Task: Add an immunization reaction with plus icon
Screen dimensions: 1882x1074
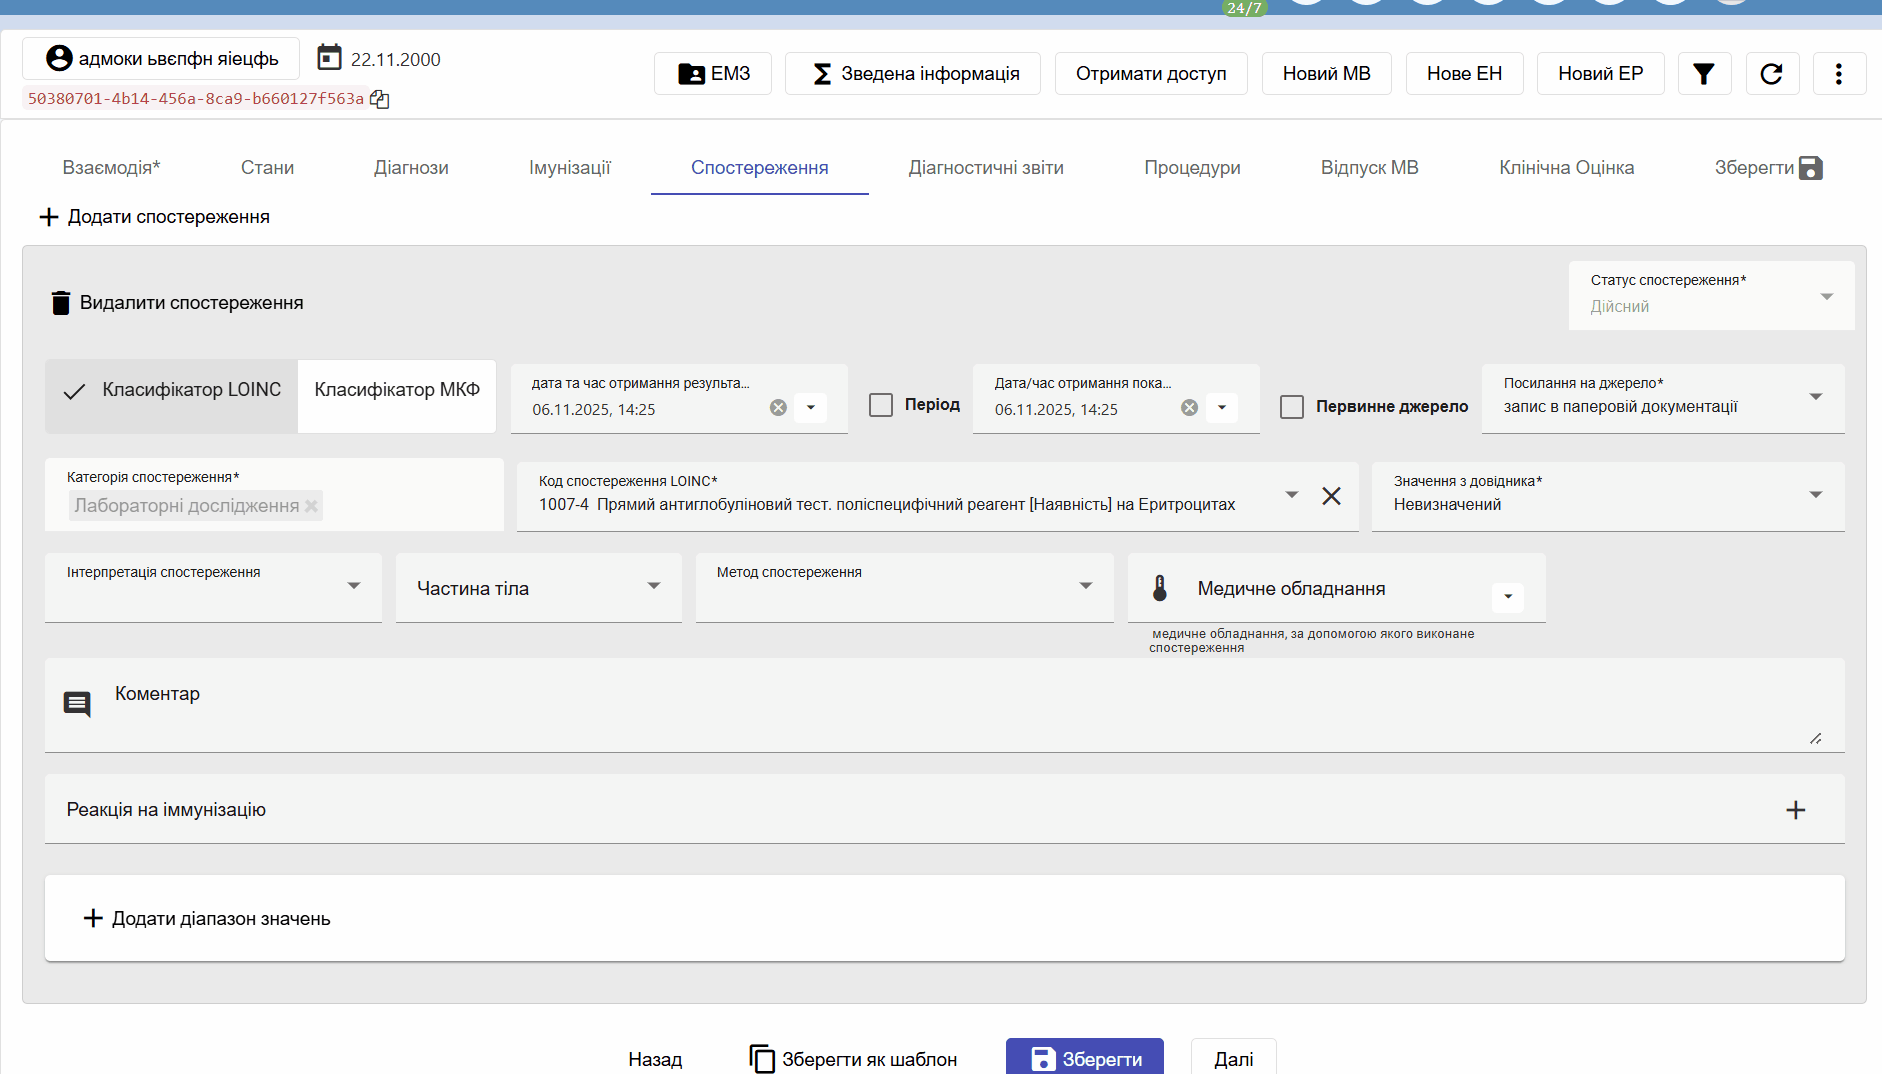Action: (1796, 810)
